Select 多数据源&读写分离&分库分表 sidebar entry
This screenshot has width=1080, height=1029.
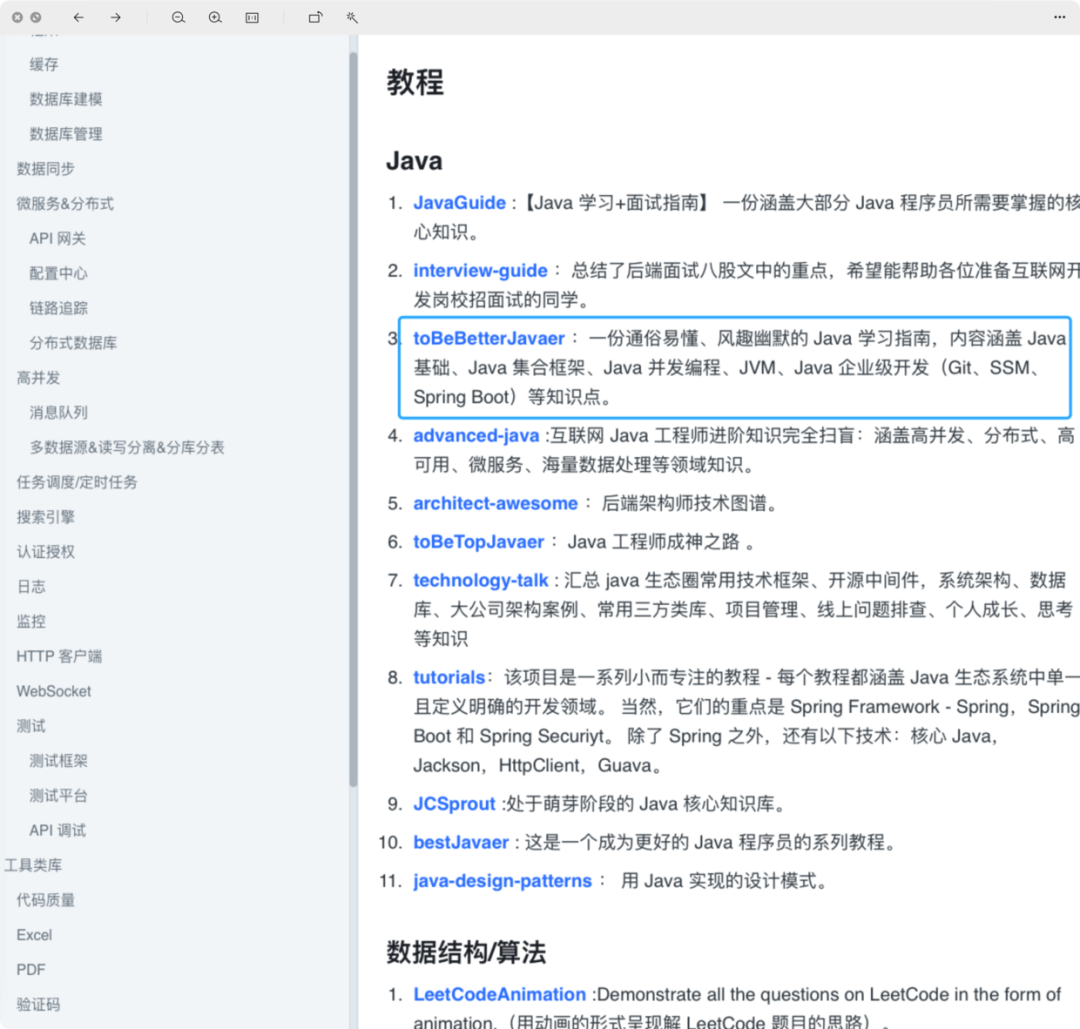click(x=127, y=448)
